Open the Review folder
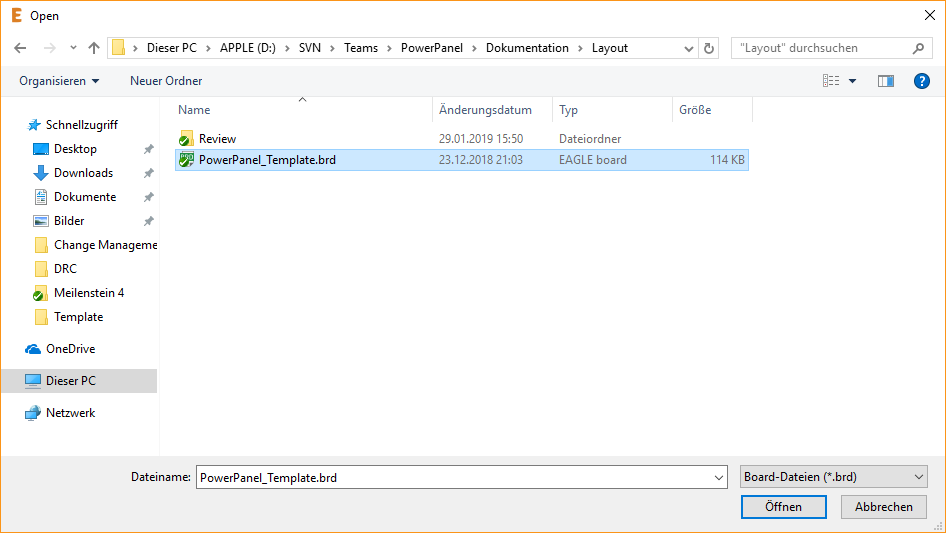 [217, 139]
